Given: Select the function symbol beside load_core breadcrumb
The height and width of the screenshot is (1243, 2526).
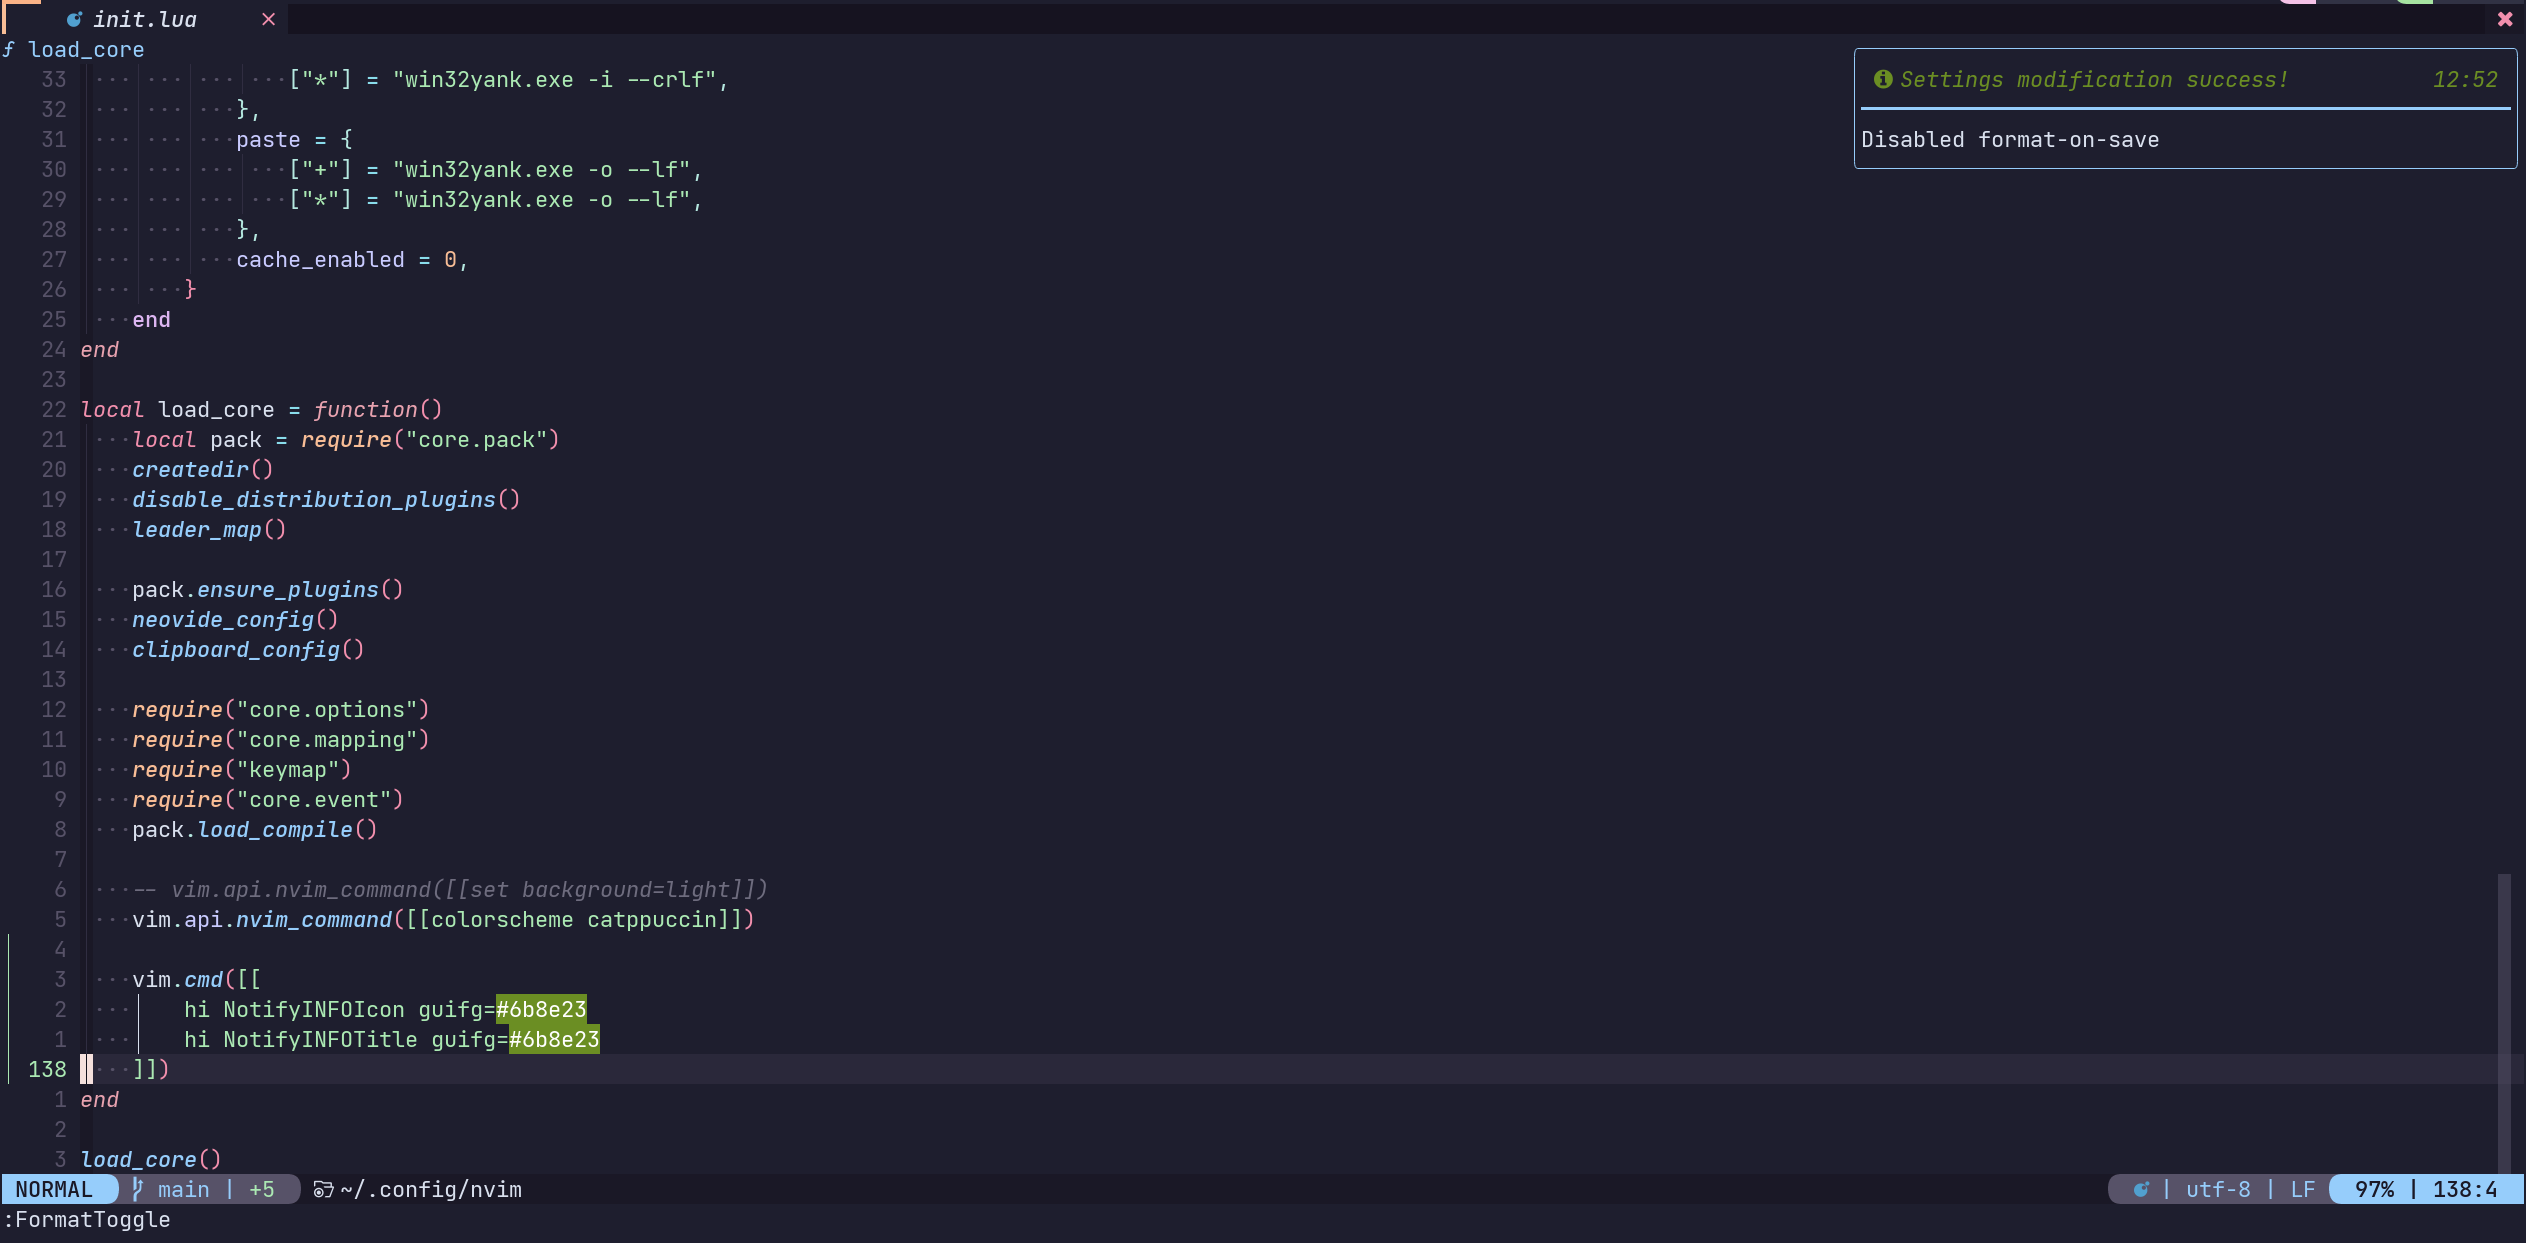Looking at the screenshot, I should [10, 49].
